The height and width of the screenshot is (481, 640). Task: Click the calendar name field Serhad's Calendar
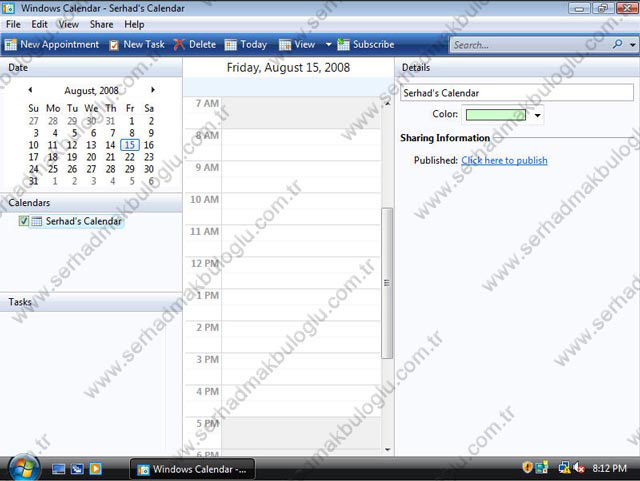pos(517,93)
